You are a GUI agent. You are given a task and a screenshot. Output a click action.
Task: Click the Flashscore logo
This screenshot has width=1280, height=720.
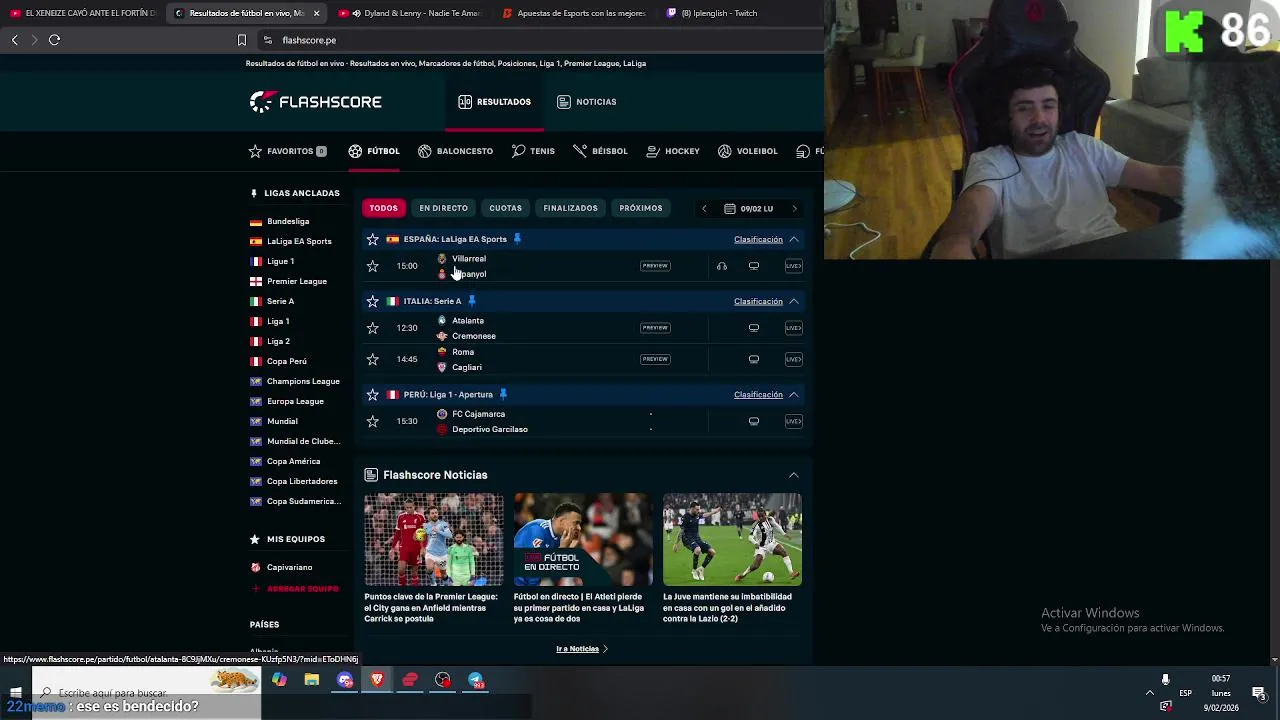315,101
